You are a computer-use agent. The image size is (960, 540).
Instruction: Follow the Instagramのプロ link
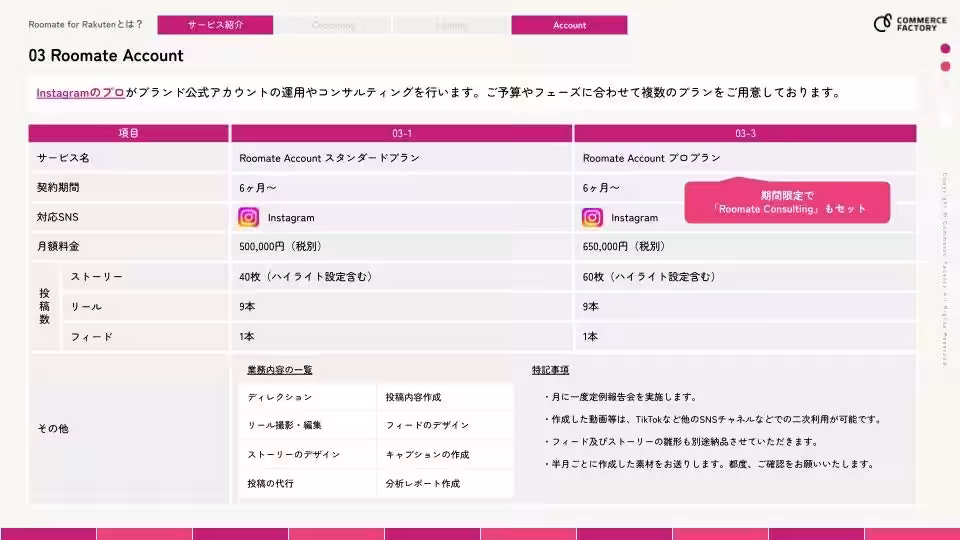(80, 93)
